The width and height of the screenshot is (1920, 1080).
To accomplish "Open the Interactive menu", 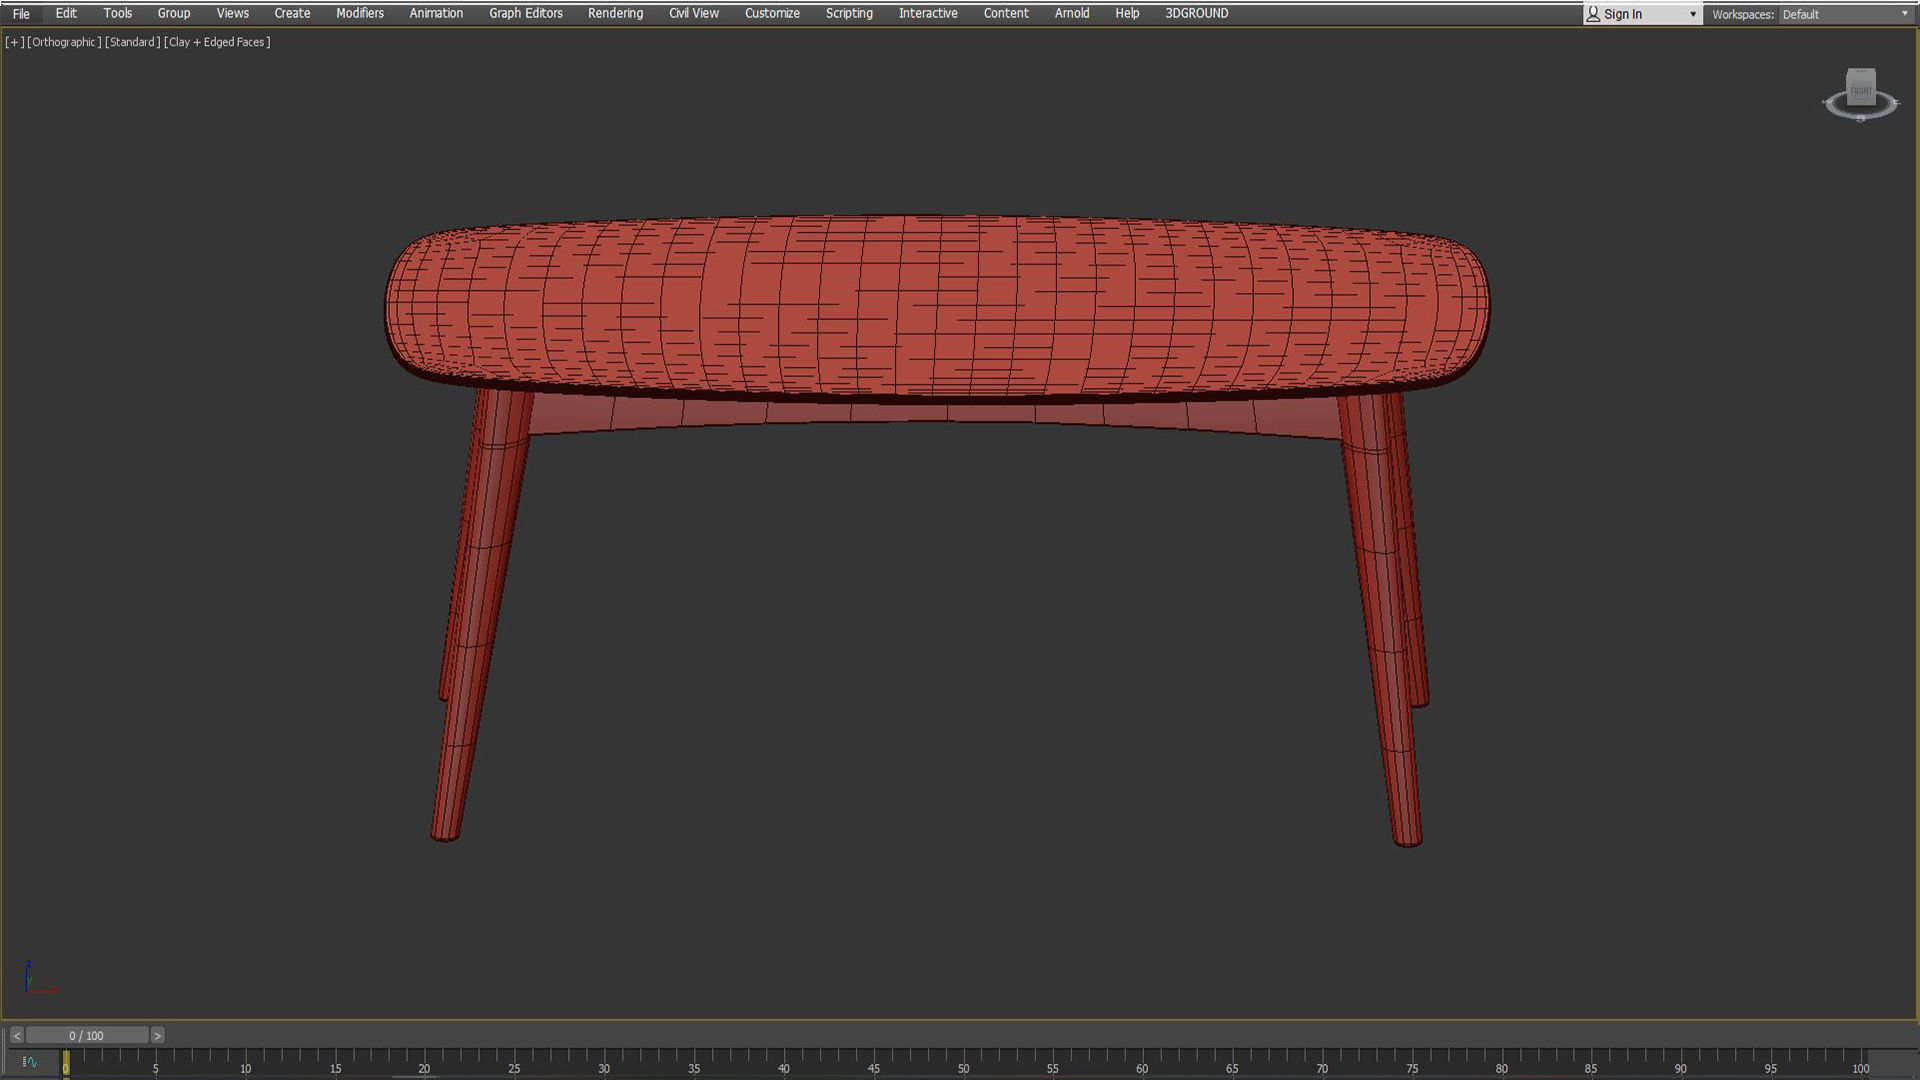I will [x=928, y=13].
